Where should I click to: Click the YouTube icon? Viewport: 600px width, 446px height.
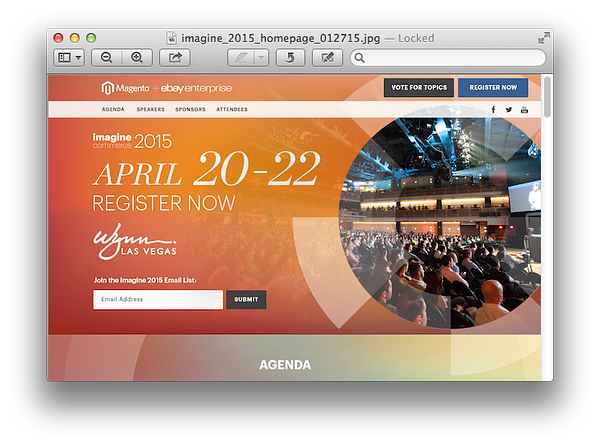click(x=524, y=110)
